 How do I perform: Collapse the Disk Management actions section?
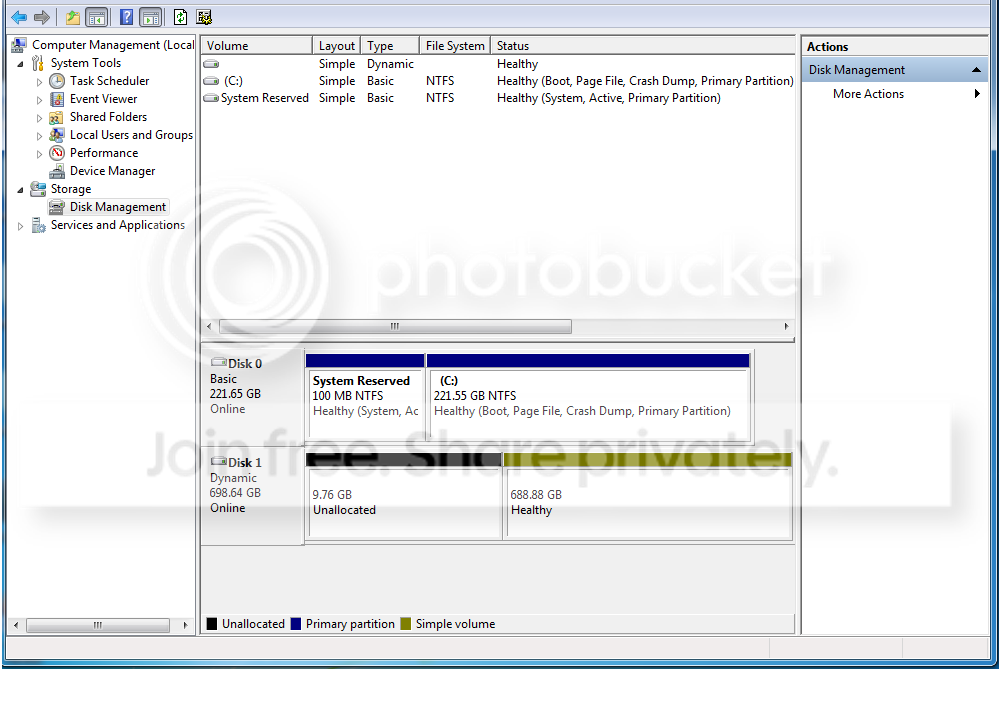pyautogui.click(x=975, y=69)
